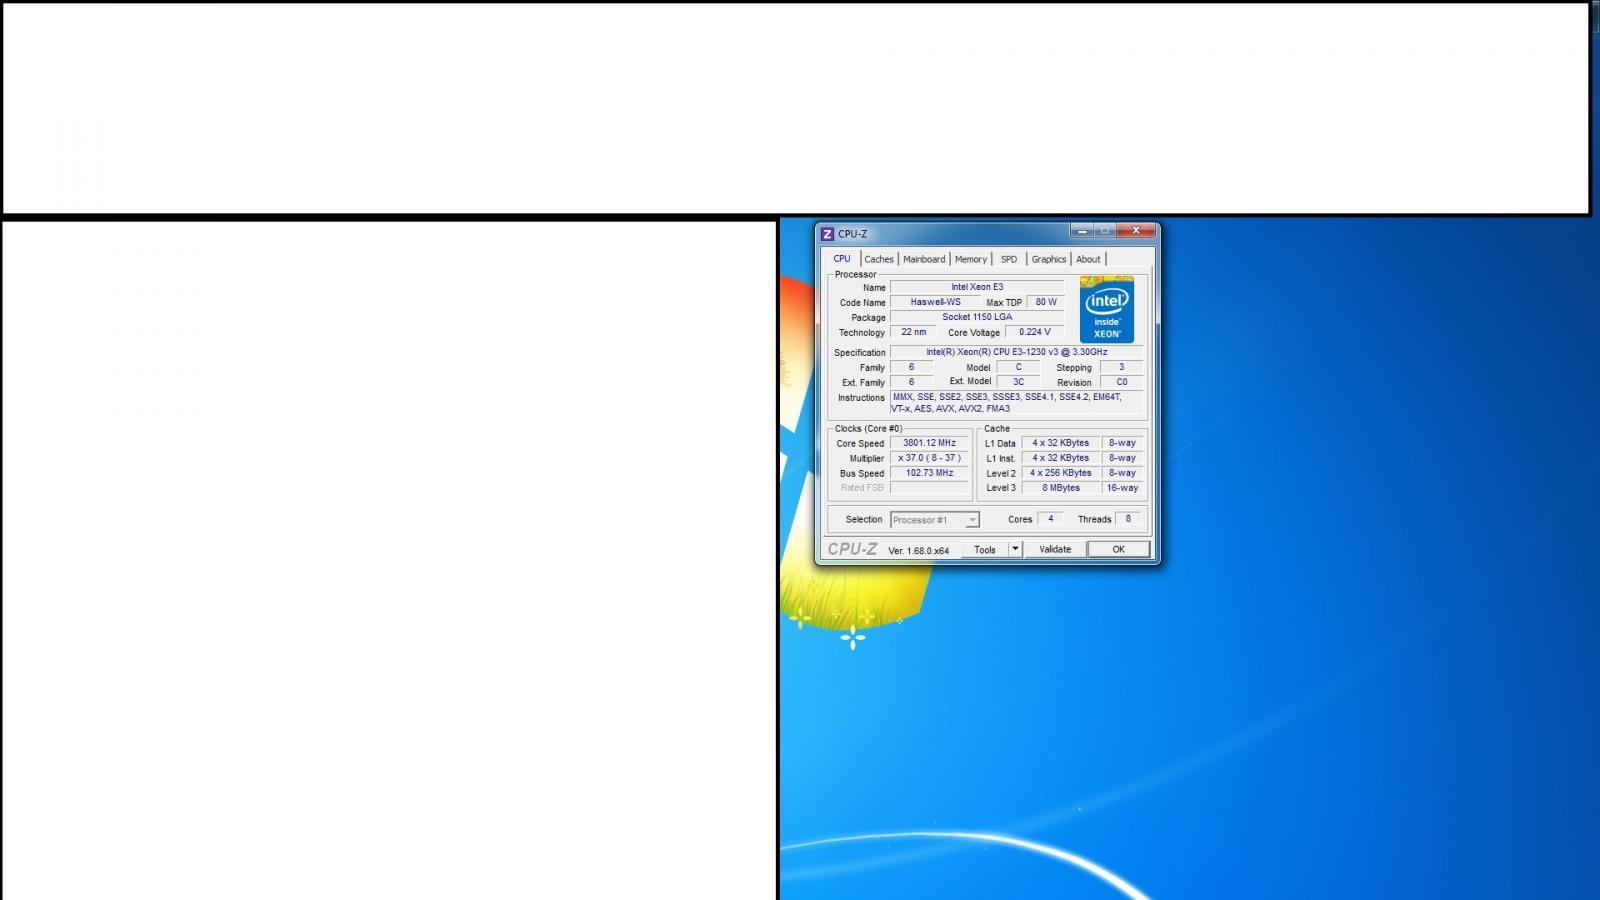Close the CPU-Z window
The image size is (1600, 900).
pos(1136,231)
